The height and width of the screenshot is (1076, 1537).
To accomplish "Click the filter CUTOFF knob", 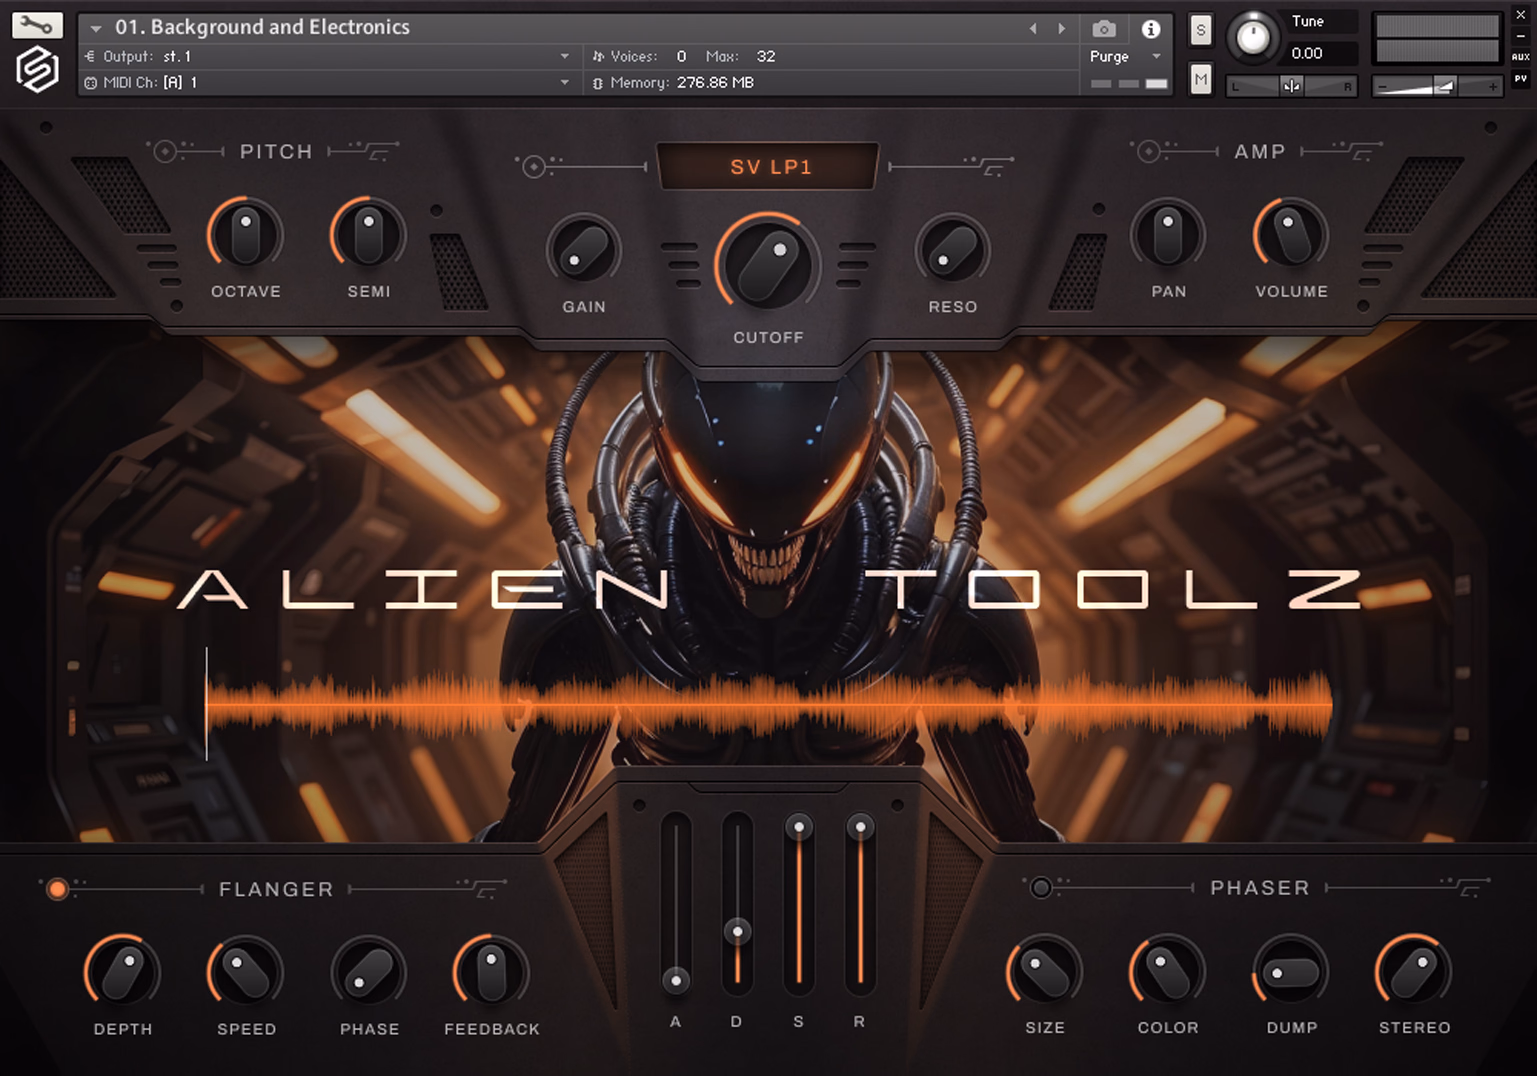I will 768,264.
